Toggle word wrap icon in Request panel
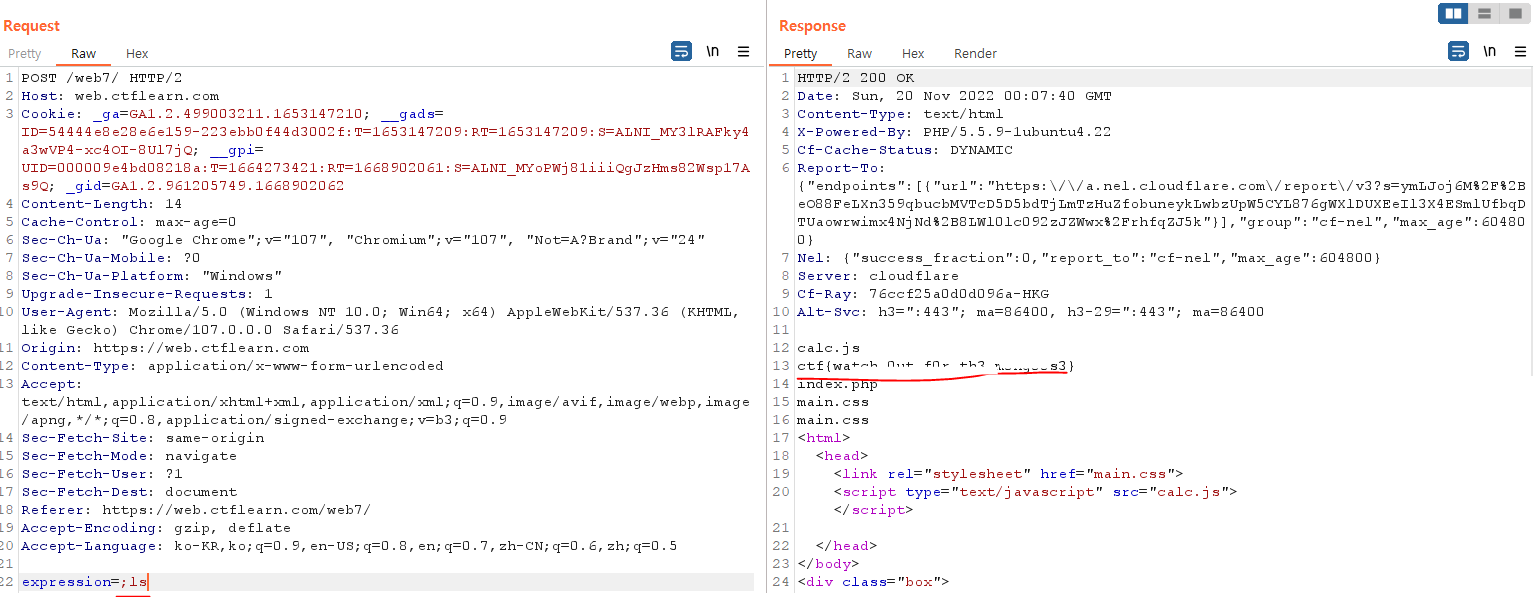The height and width of the screenshot is (597, 1533). [x=681, y=51]
